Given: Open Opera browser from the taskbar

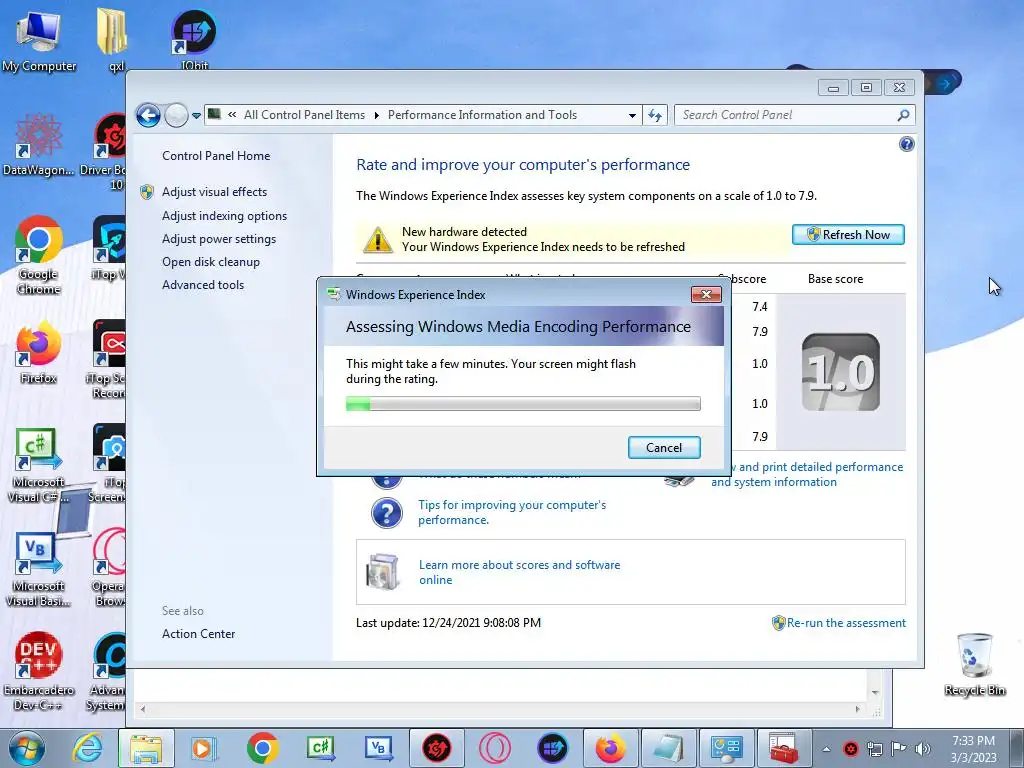Looking at the screenshot, I should click(495, 748).
